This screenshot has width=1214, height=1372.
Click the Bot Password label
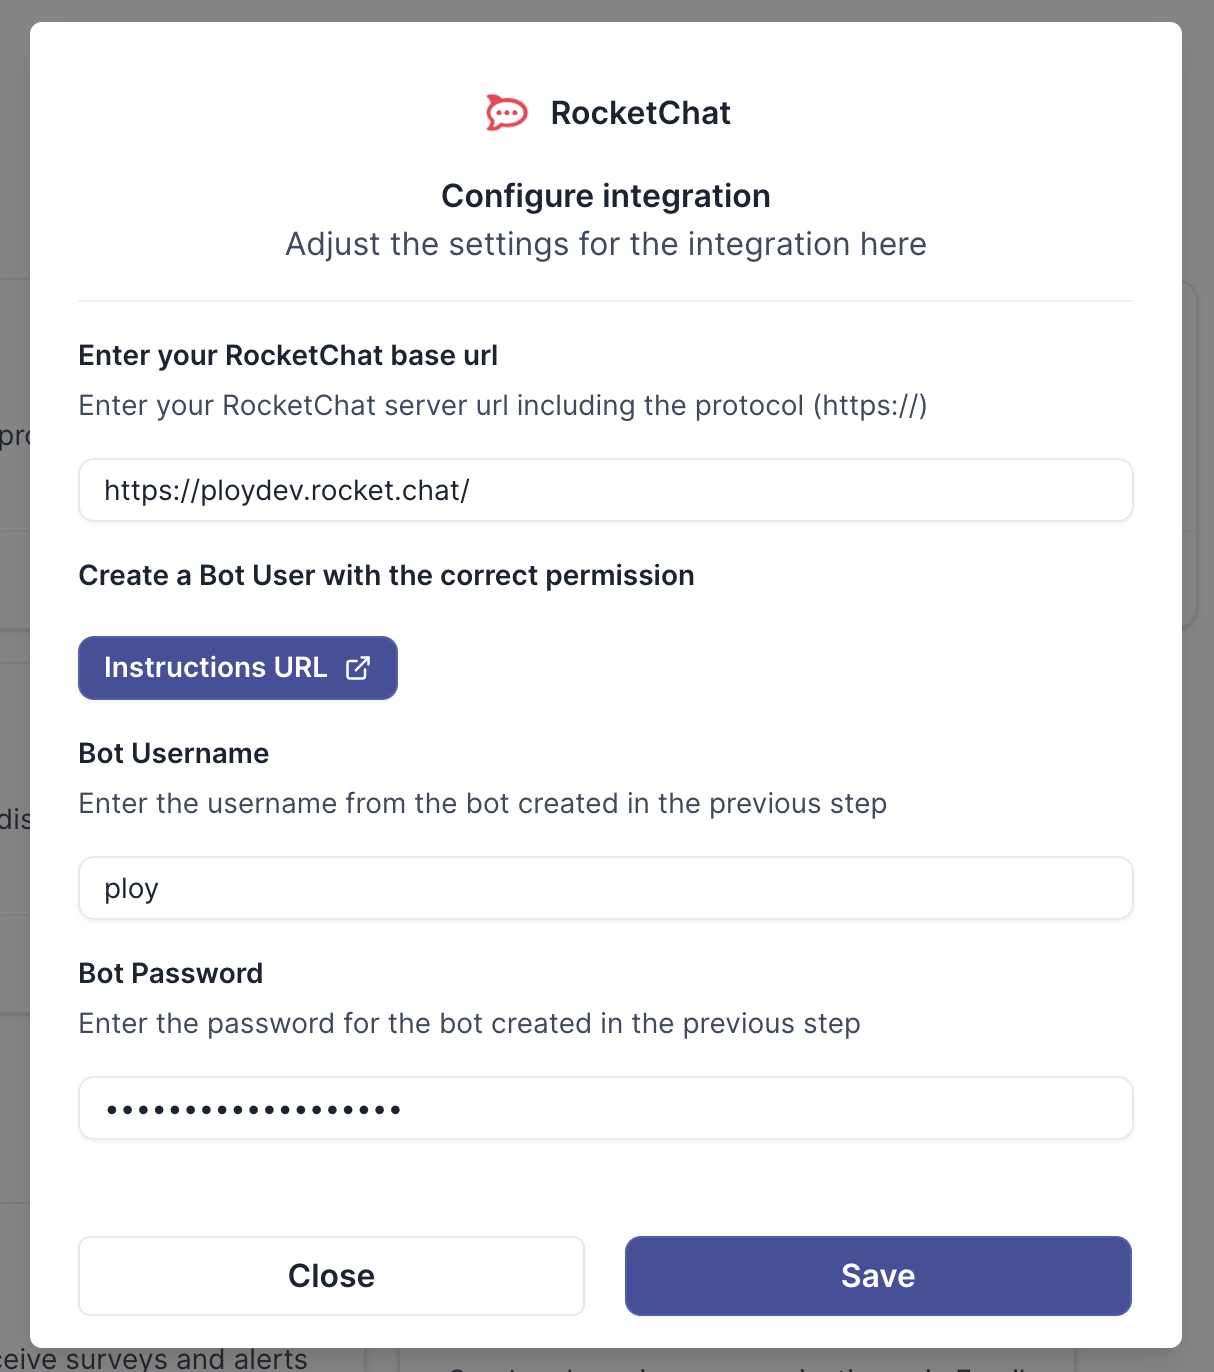(171, 974)
